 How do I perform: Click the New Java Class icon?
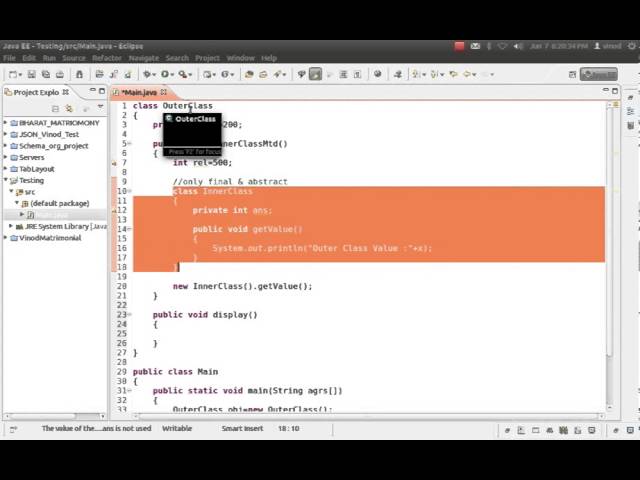pos(225,74)
